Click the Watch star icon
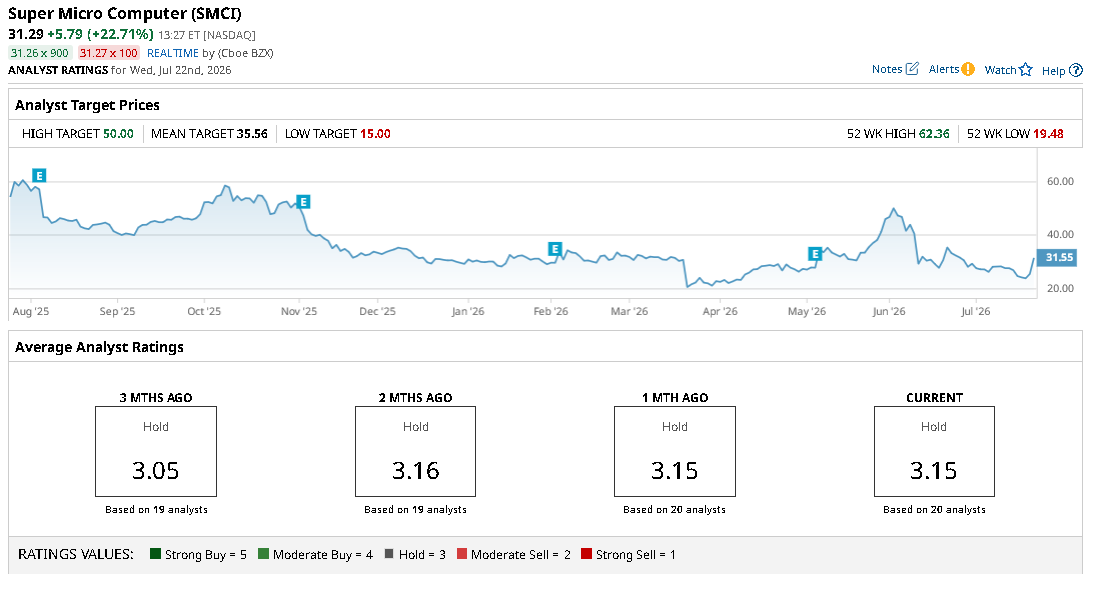The image size is (1100, 595). click(1026, 69)
